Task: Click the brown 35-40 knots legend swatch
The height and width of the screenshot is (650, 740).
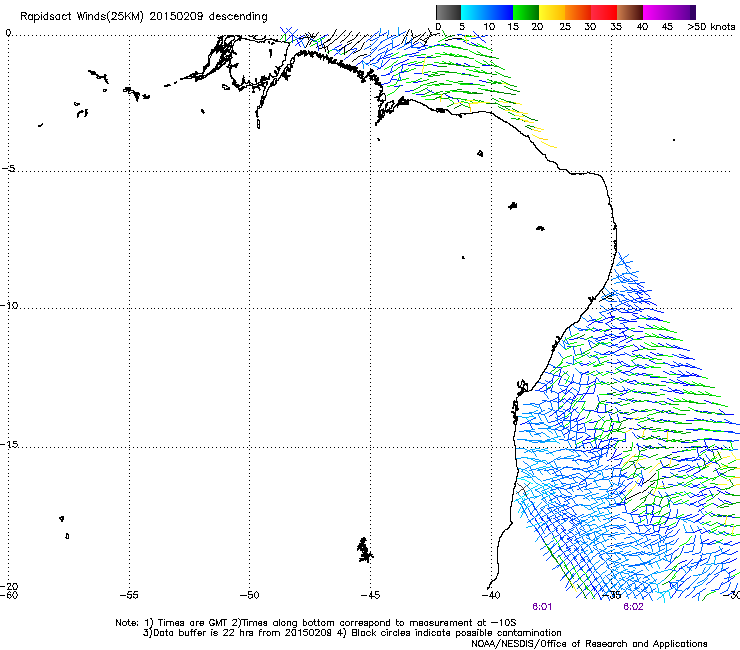Action: [x=630, y=12]
